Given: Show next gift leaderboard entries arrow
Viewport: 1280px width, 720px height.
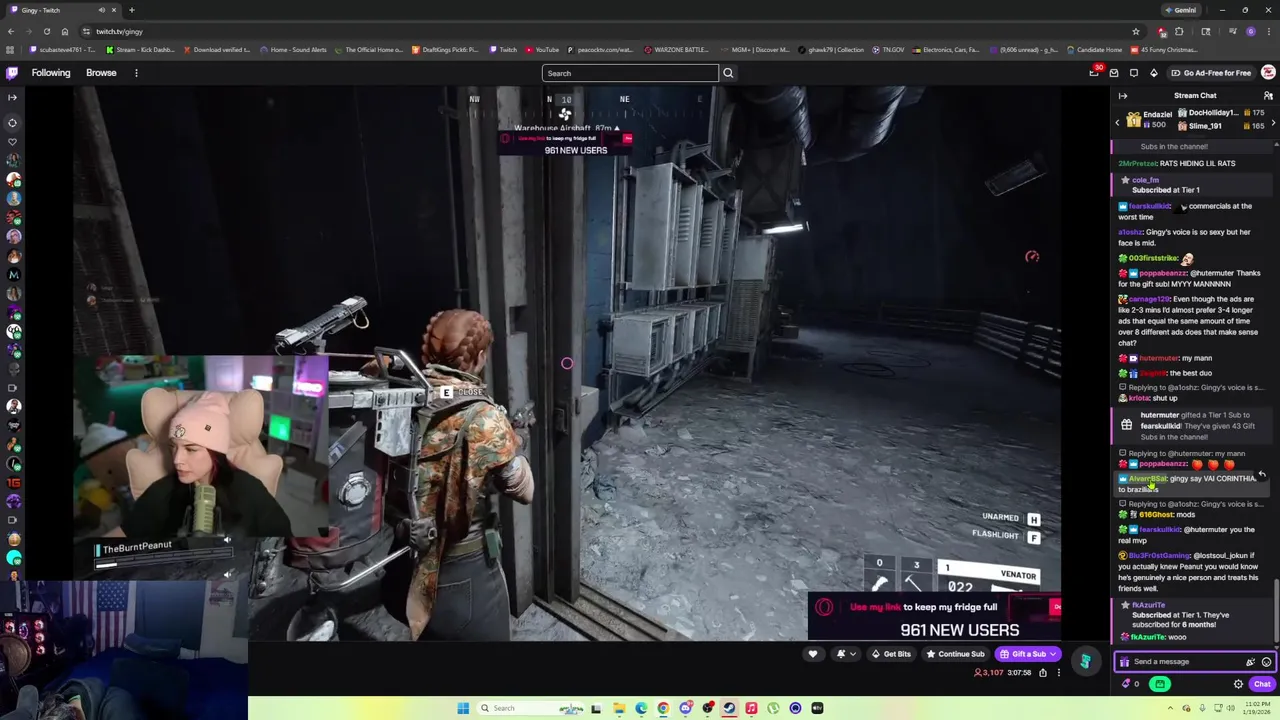Looking at the screenshot, I should 1272,122.
